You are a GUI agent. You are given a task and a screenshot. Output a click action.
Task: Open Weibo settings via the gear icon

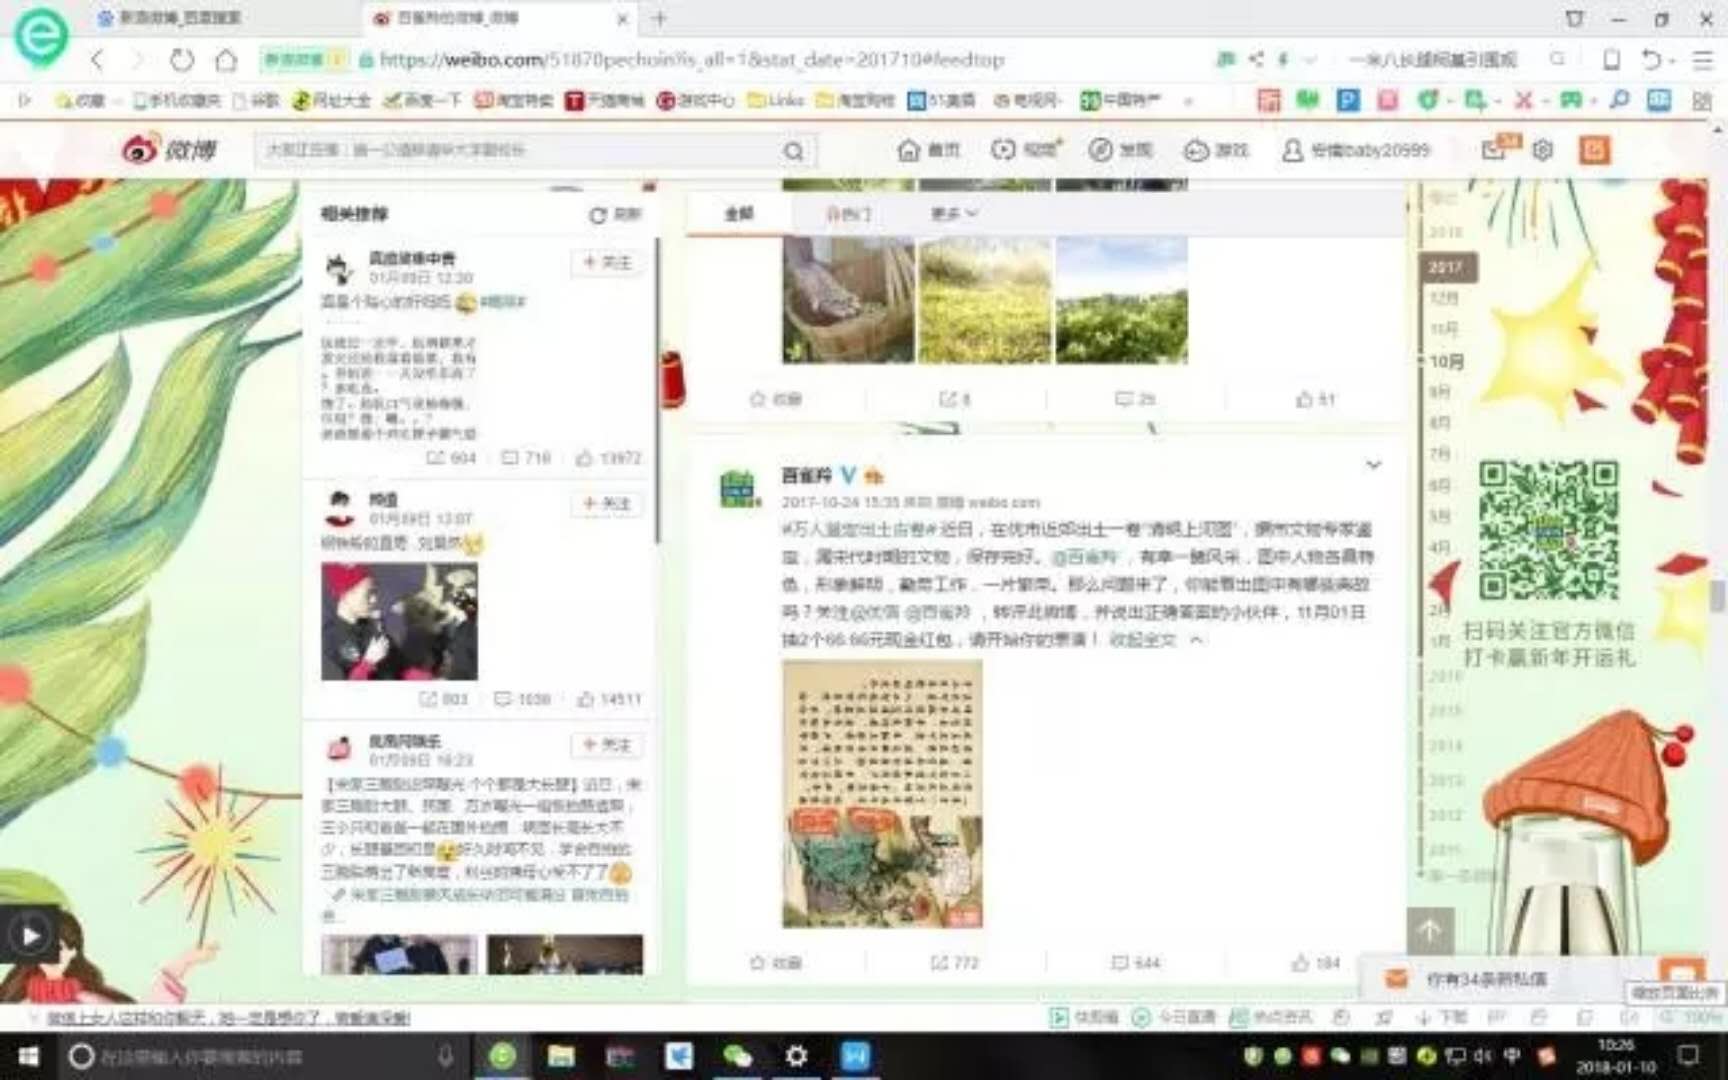[x=1542, y=150]
